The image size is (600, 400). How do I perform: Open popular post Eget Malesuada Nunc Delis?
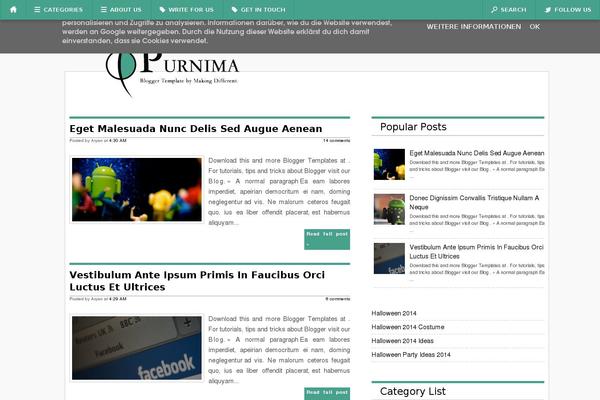(477, 153)
